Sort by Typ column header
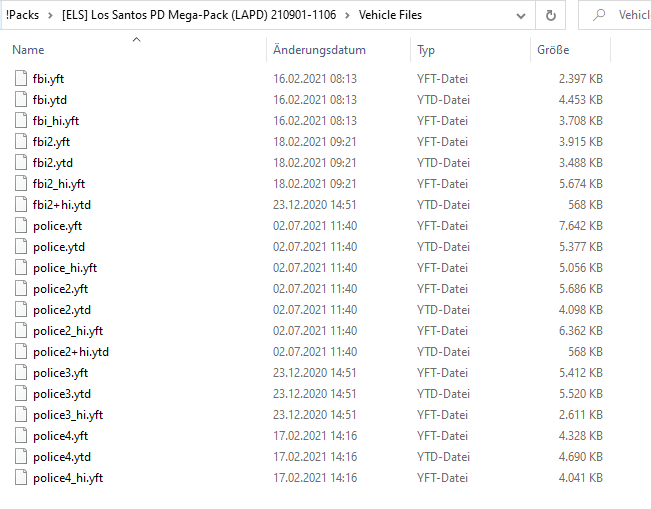The width and height of the screenshot is (651, 509). (426, 50)
